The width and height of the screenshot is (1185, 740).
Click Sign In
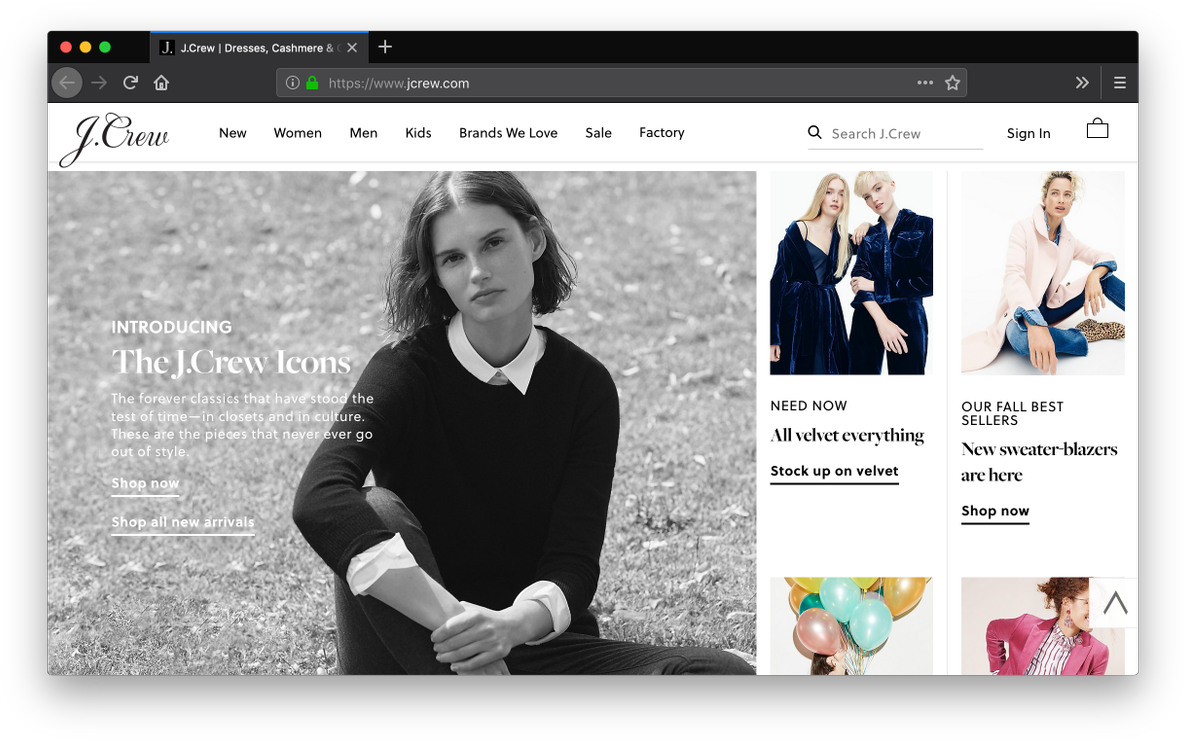[1029, 134]
